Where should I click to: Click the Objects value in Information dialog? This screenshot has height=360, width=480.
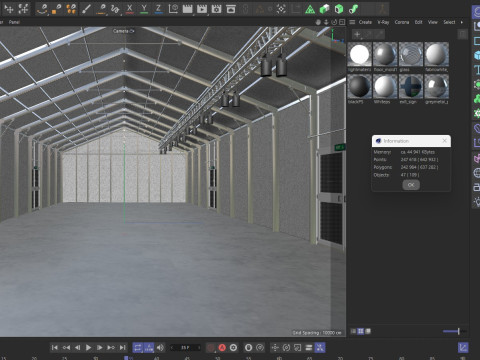point(410,175)
